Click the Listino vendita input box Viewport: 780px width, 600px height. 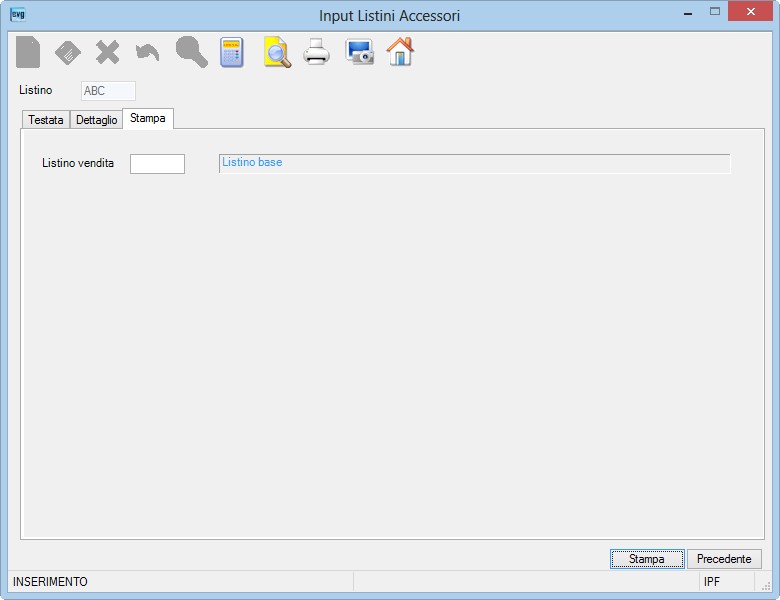(157, 164)
